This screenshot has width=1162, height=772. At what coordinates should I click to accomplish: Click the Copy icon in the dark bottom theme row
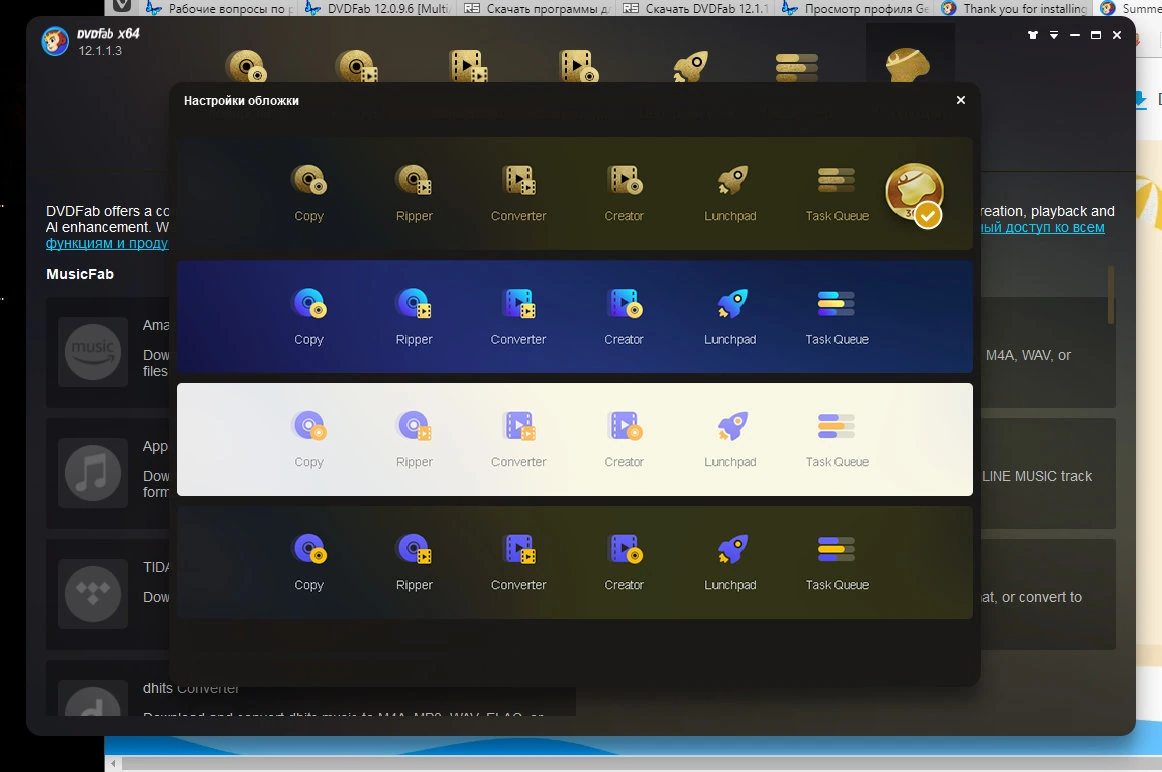(309, 549)
